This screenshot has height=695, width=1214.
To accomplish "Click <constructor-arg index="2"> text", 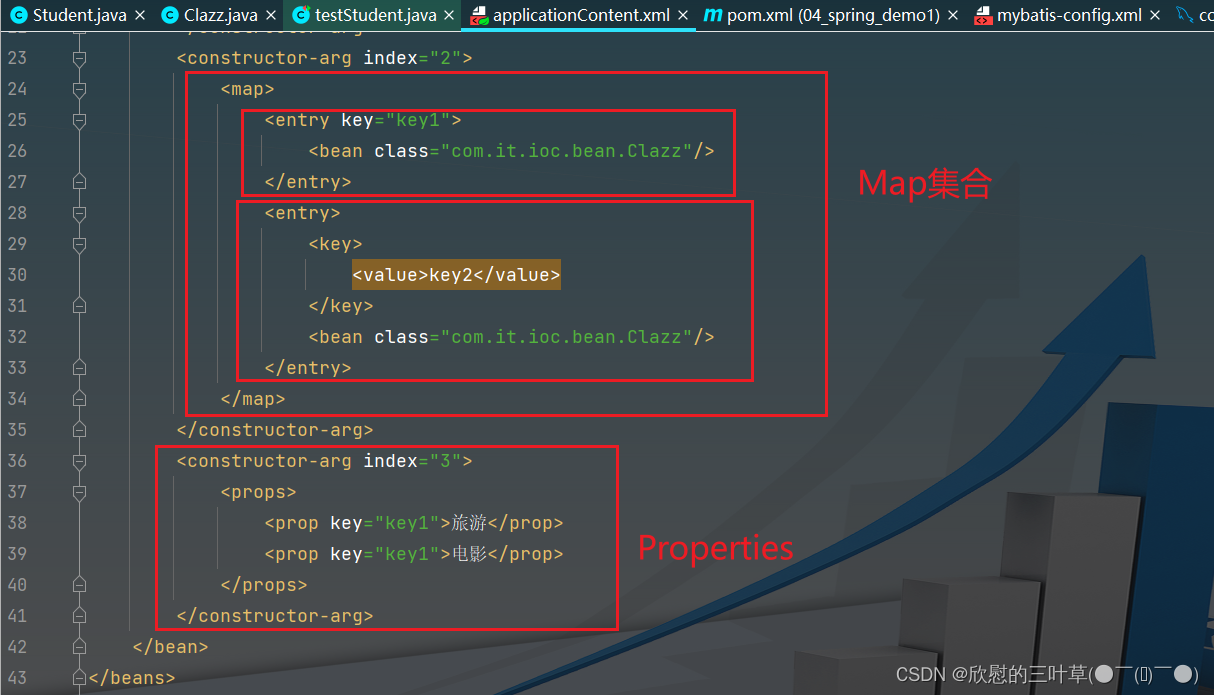I will (x=324, y=58).
